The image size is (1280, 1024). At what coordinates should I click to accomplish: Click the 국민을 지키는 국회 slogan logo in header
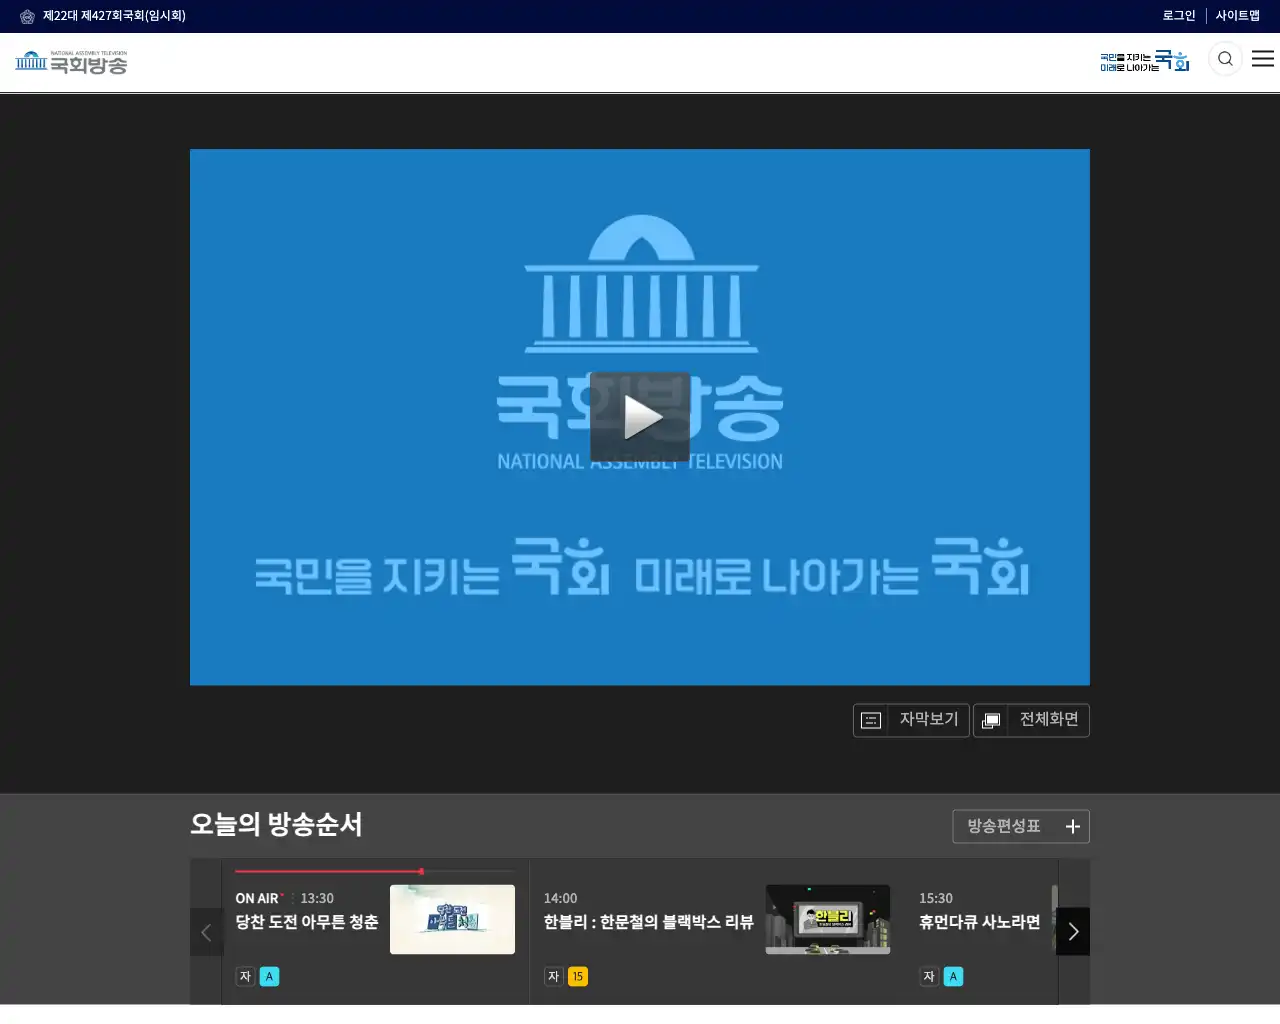click(x=1144, y=61)
